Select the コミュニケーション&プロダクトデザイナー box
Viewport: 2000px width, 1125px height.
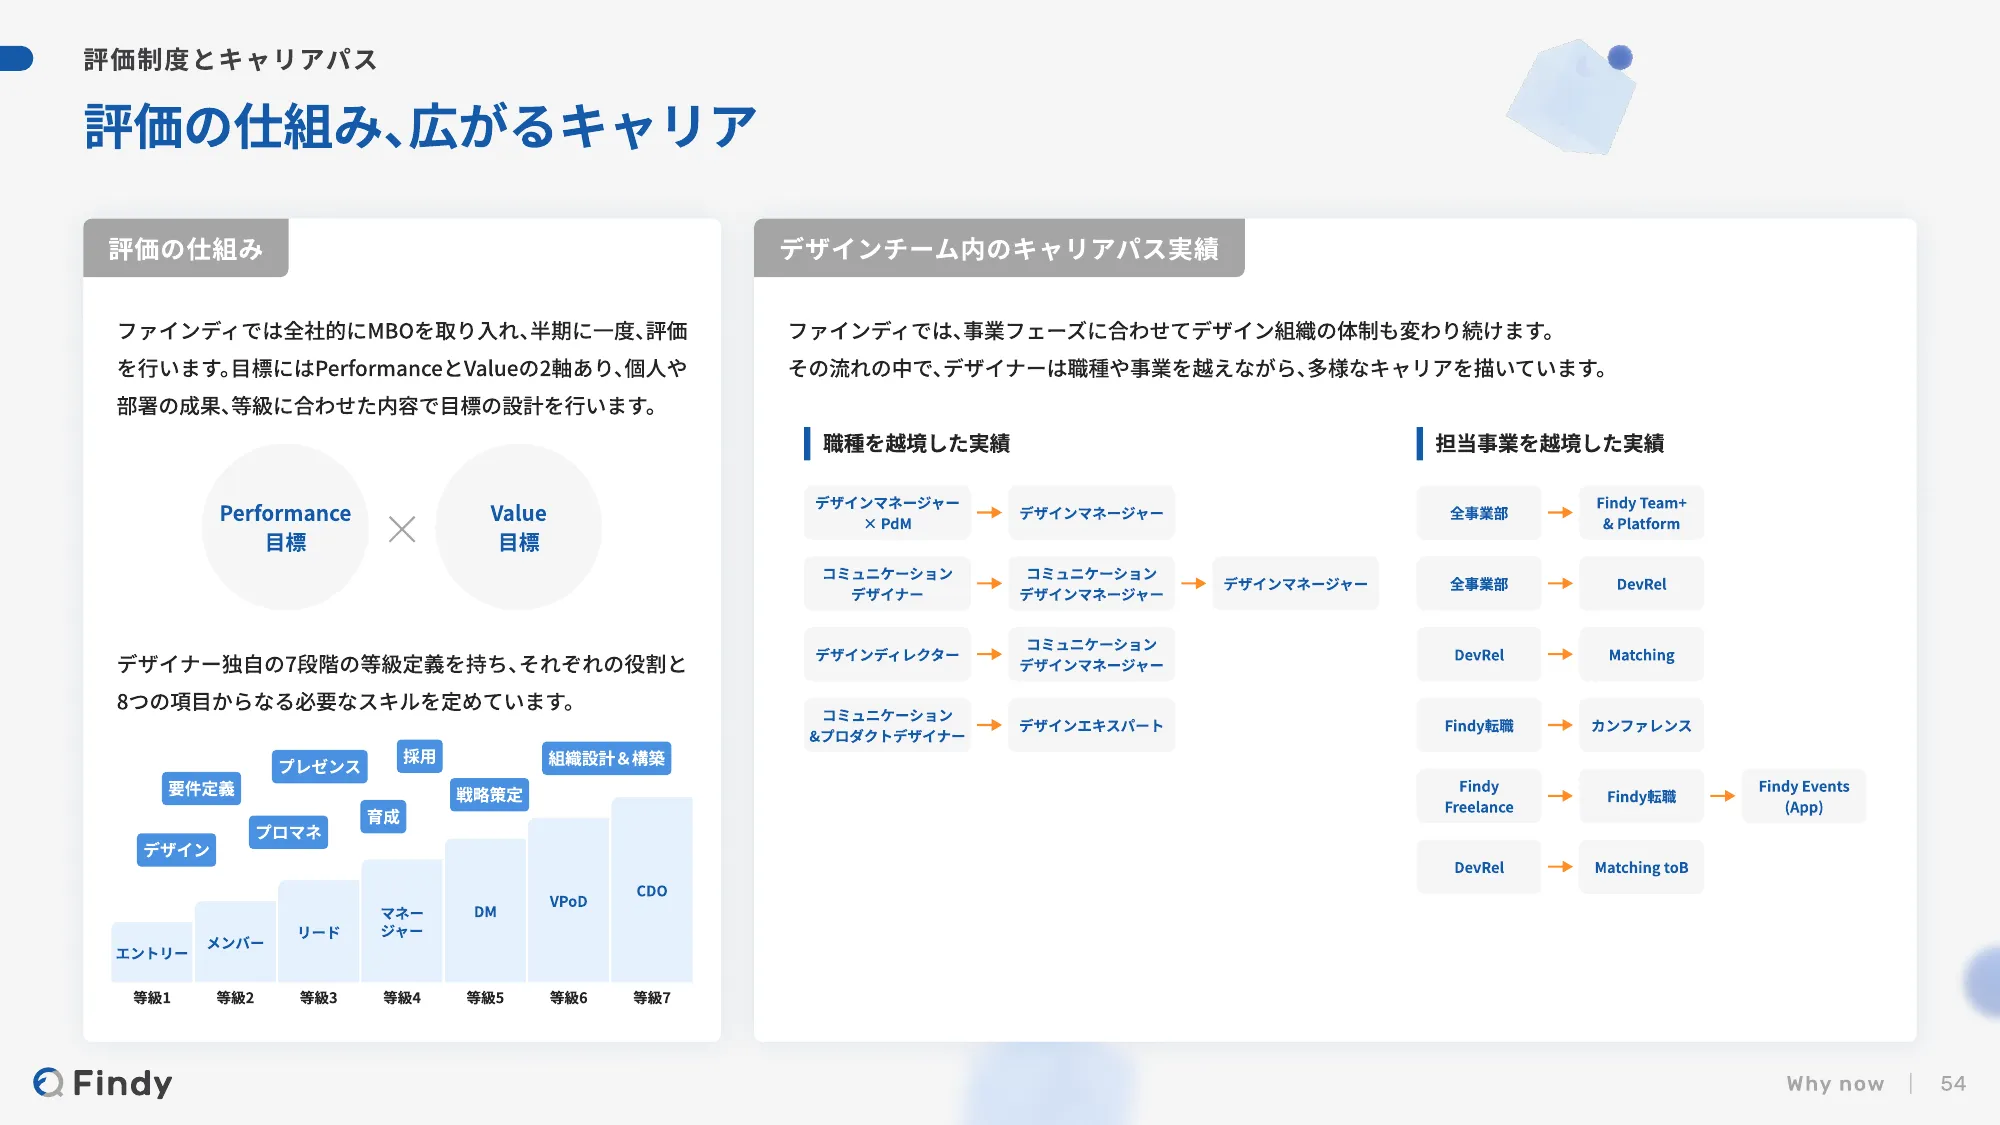pos(887,725)
